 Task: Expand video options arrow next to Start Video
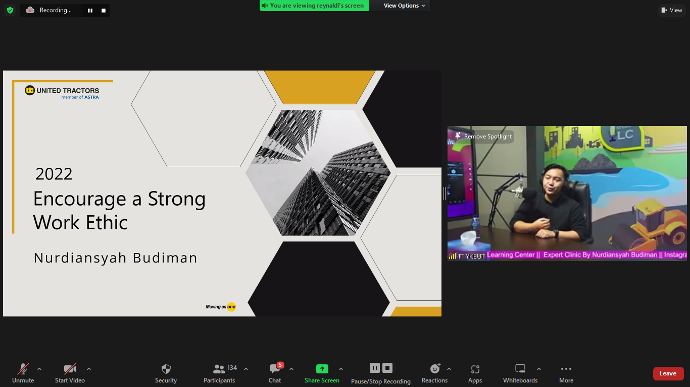tap(89, 369)
